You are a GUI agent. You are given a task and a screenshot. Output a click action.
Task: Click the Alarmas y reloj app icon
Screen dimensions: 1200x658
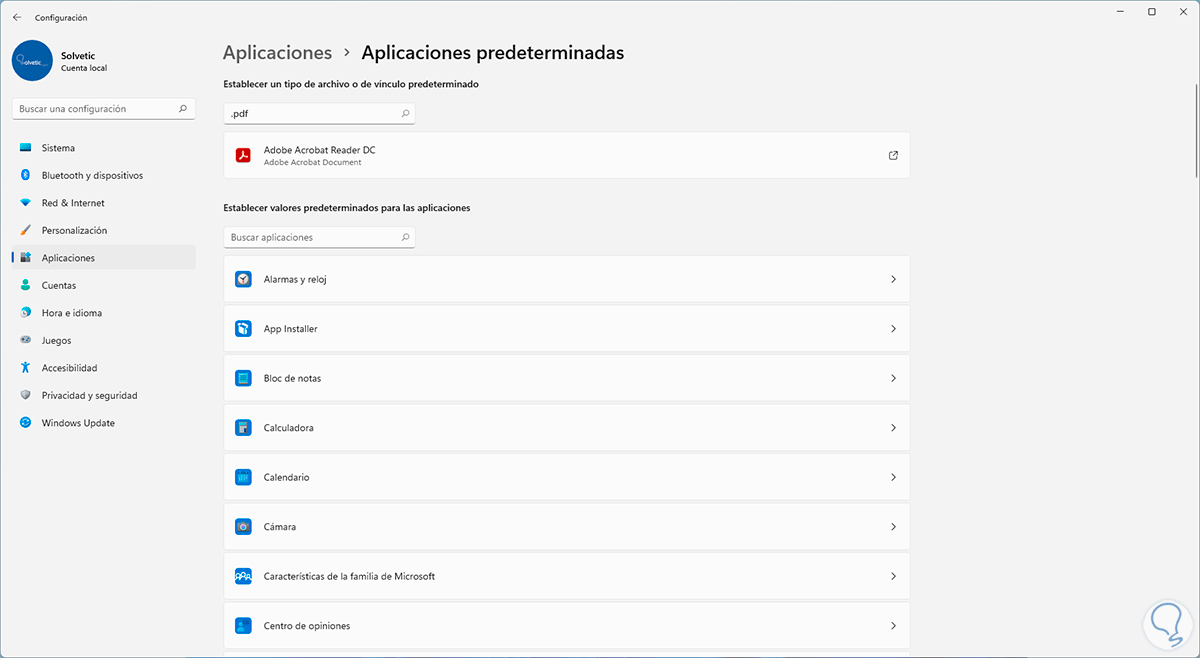tap(243, 279)
